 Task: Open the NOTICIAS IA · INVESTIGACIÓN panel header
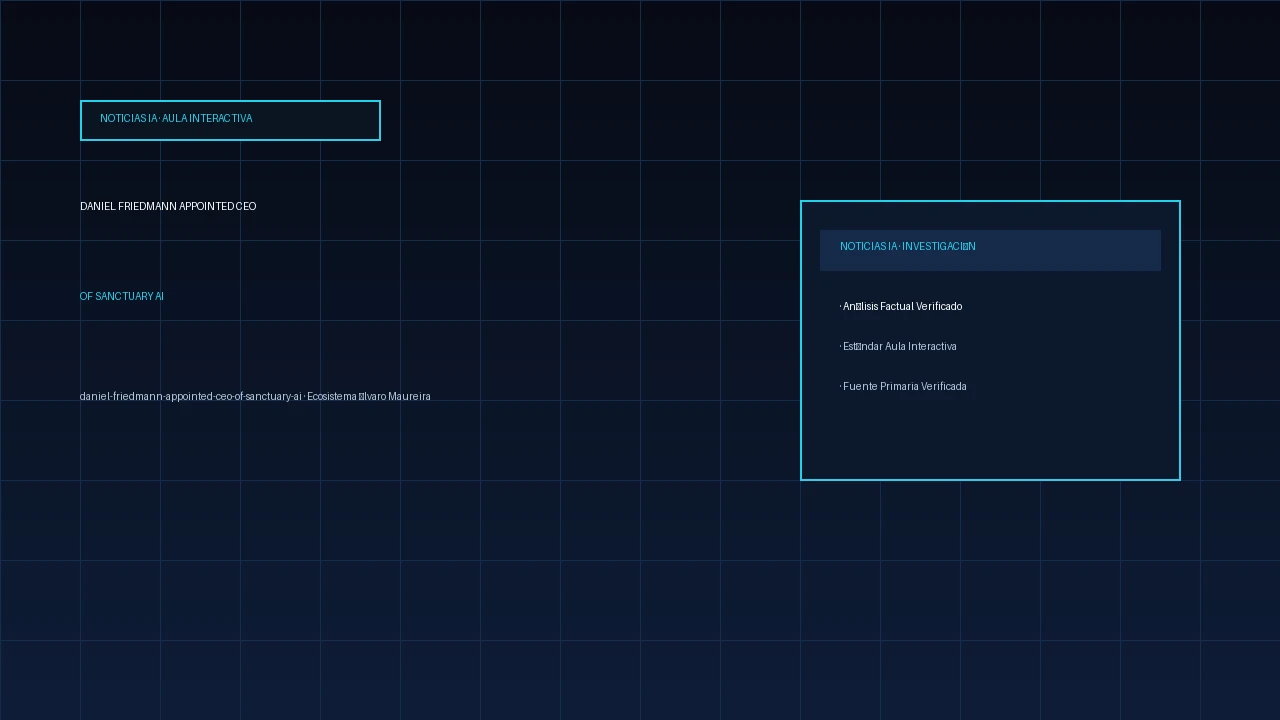[x=990, y=250]
